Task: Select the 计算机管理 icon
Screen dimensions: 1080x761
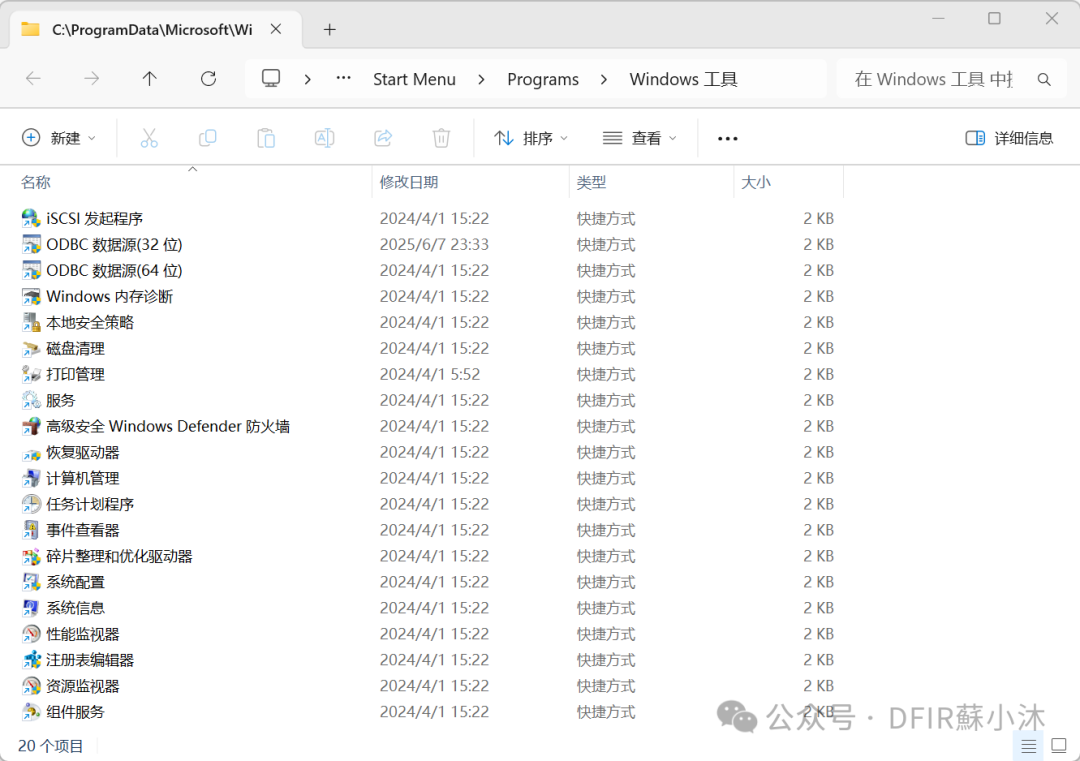Action: tap(31, 478)
